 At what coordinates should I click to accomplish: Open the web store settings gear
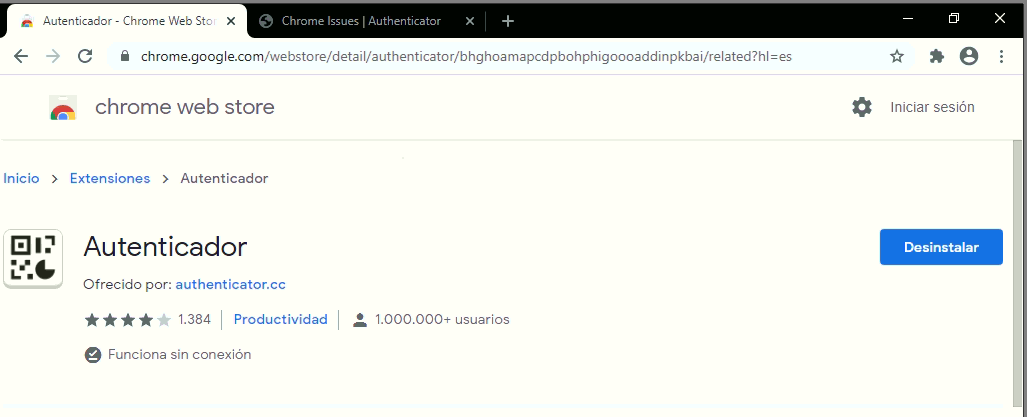[862, 107]
